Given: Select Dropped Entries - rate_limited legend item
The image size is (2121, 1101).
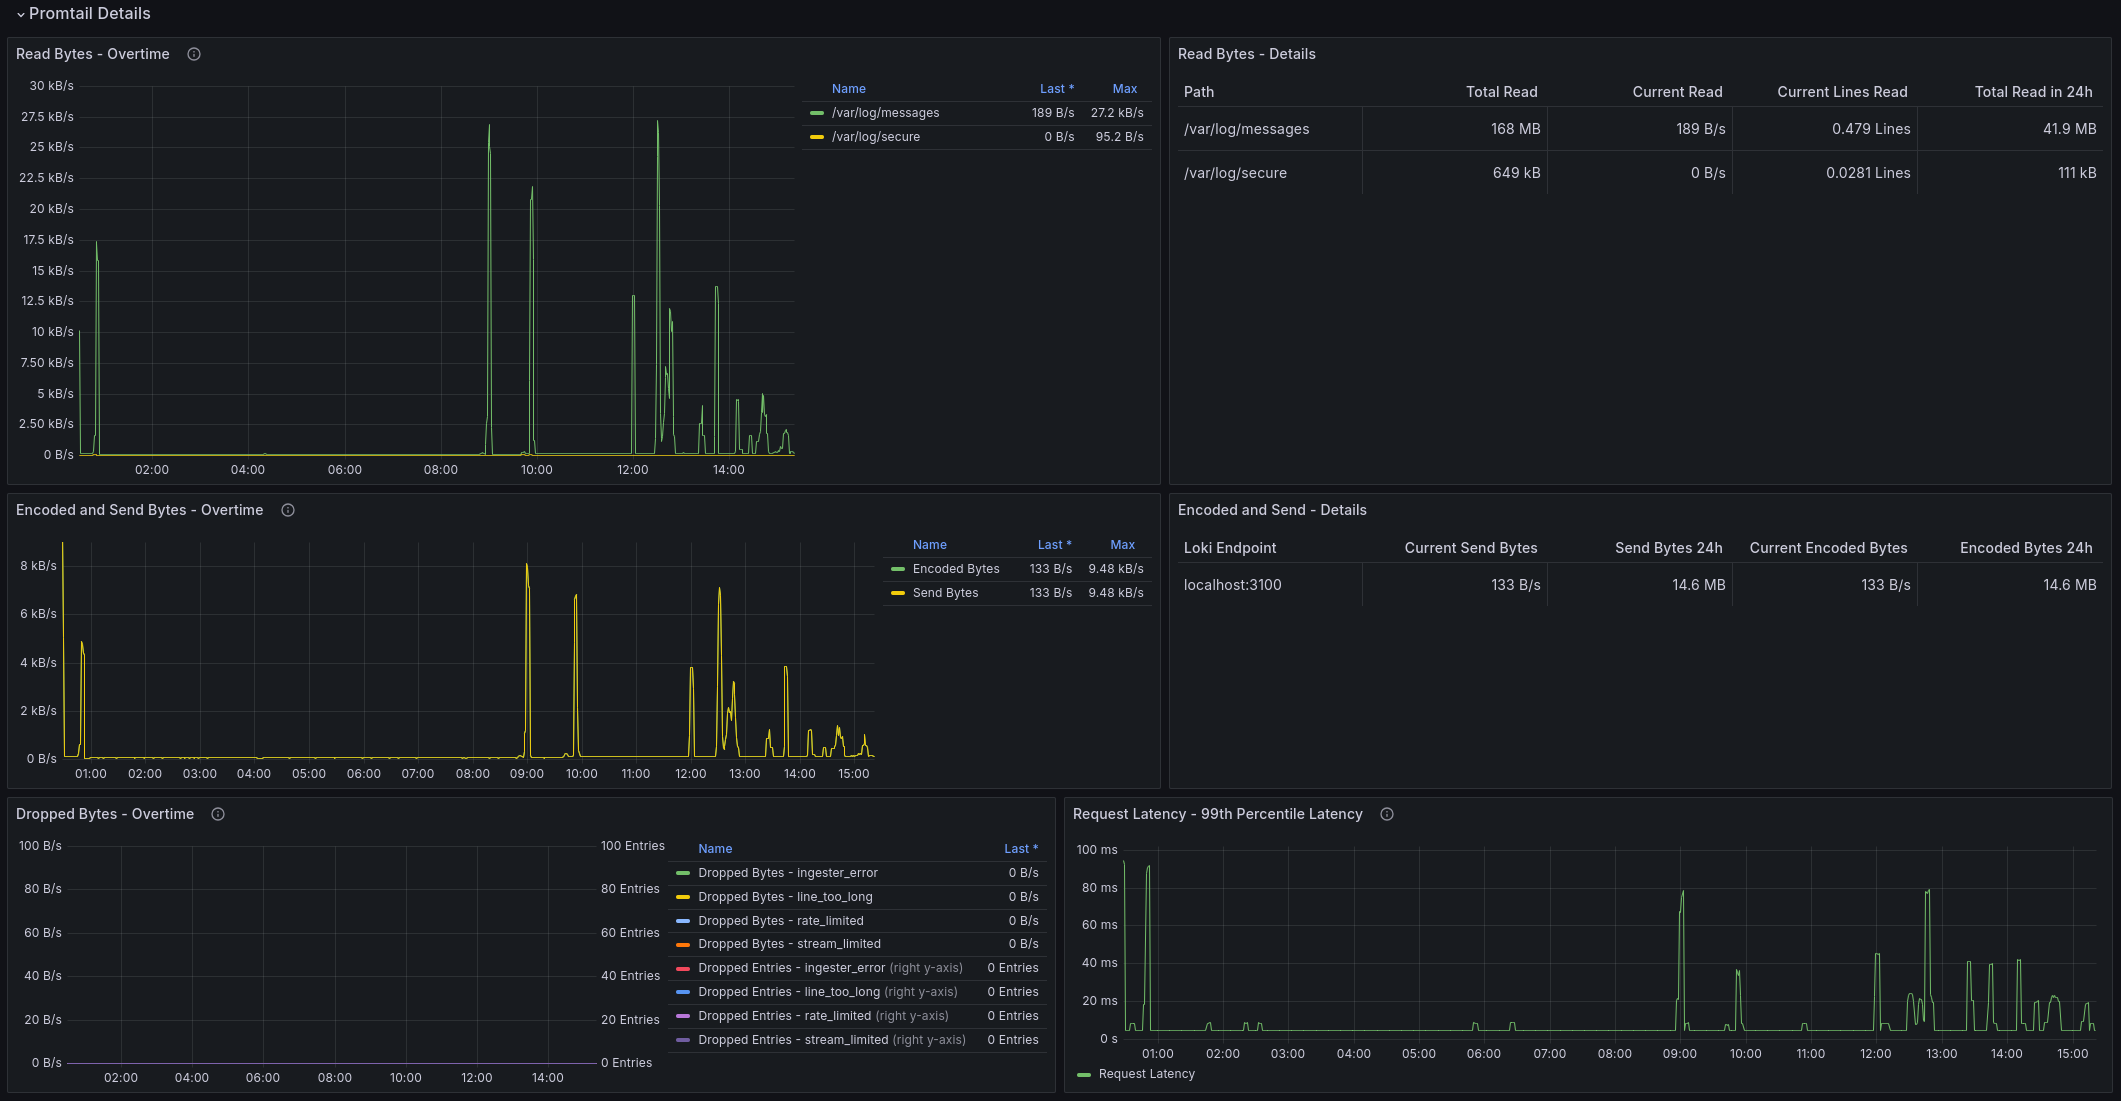Looking at the screenshot, I should [784, 1016].
